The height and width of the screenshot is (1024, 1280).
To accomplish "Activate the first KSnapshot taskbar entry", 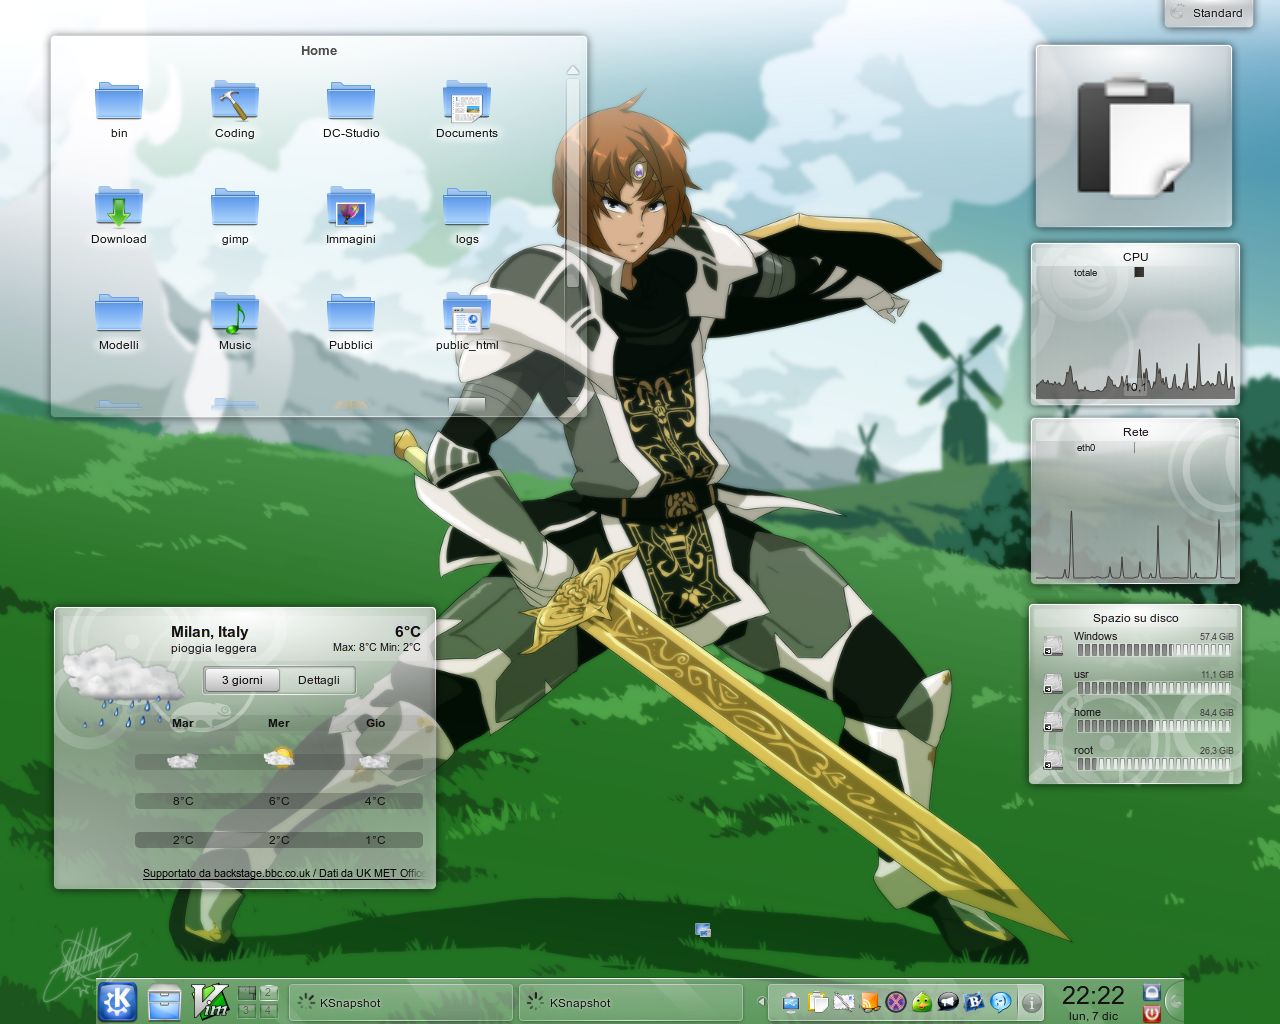I will coord(400,1003).
